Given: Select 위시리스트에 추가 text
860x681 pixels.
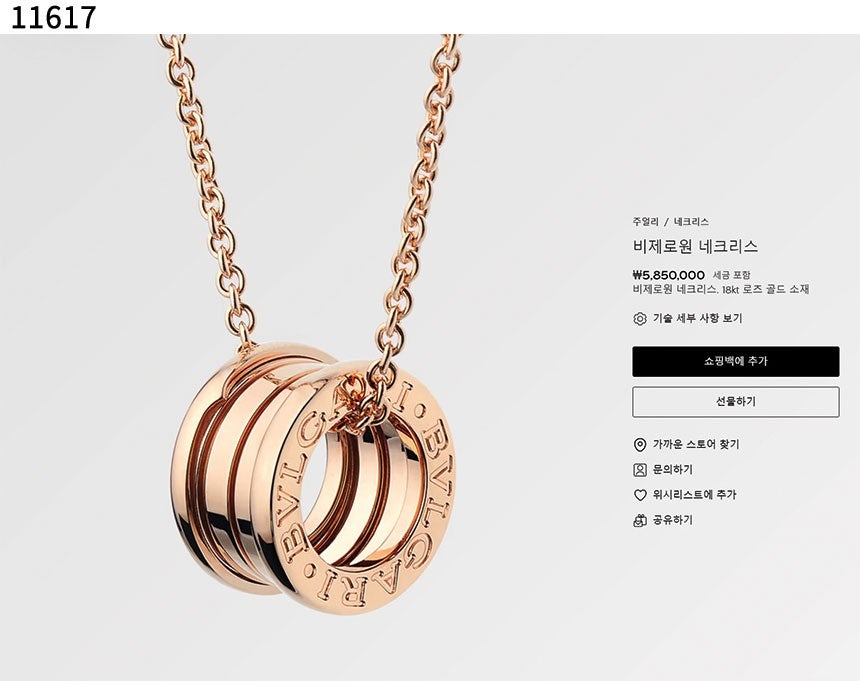Looking at the screenshot, I should [x=694, y=495].
